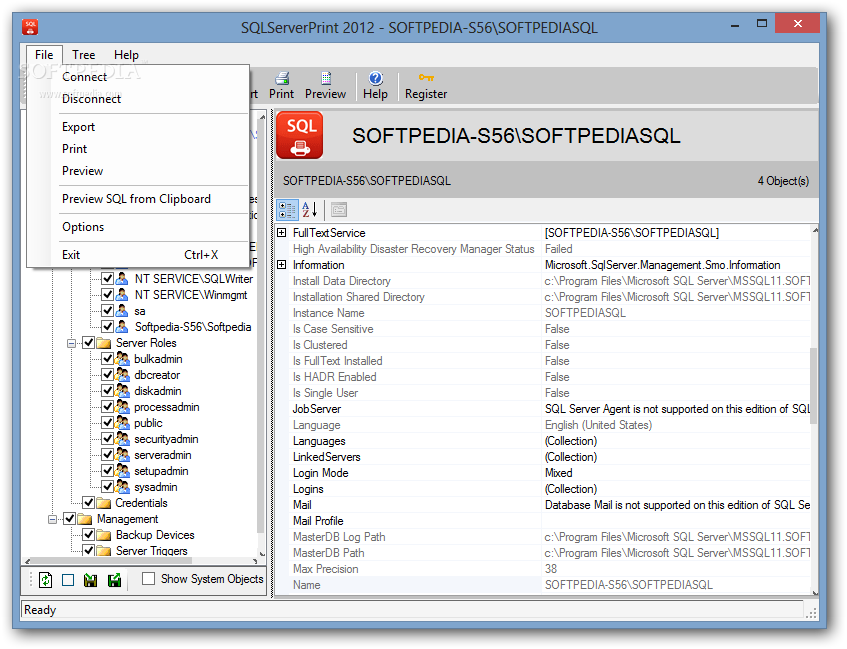Click the SQLServerPrint title bar icon
The height and width of the screenshot is (649, 847).
click(30, 27)
